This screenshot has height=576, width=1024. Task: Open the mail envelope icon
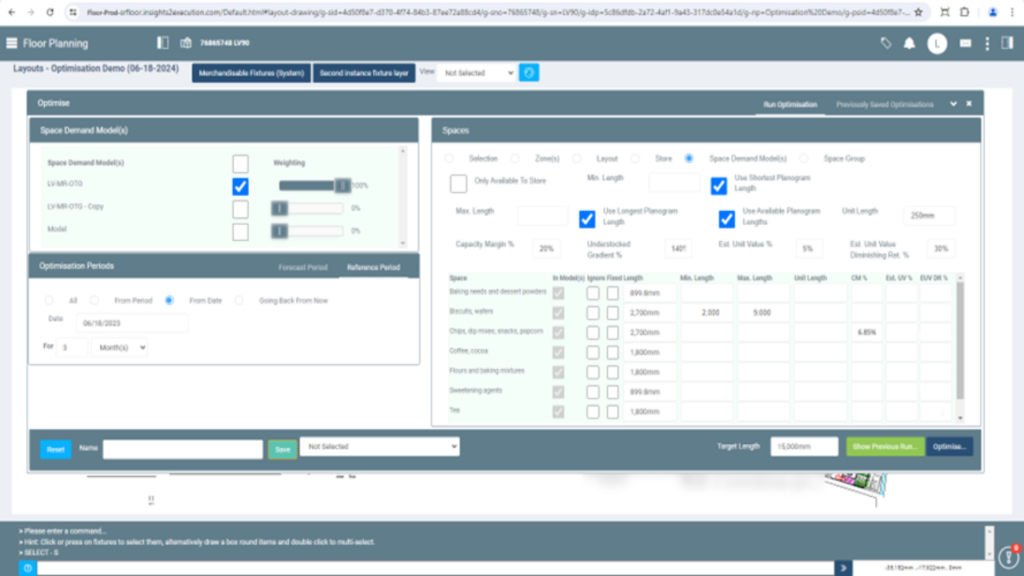click(965, 44)
